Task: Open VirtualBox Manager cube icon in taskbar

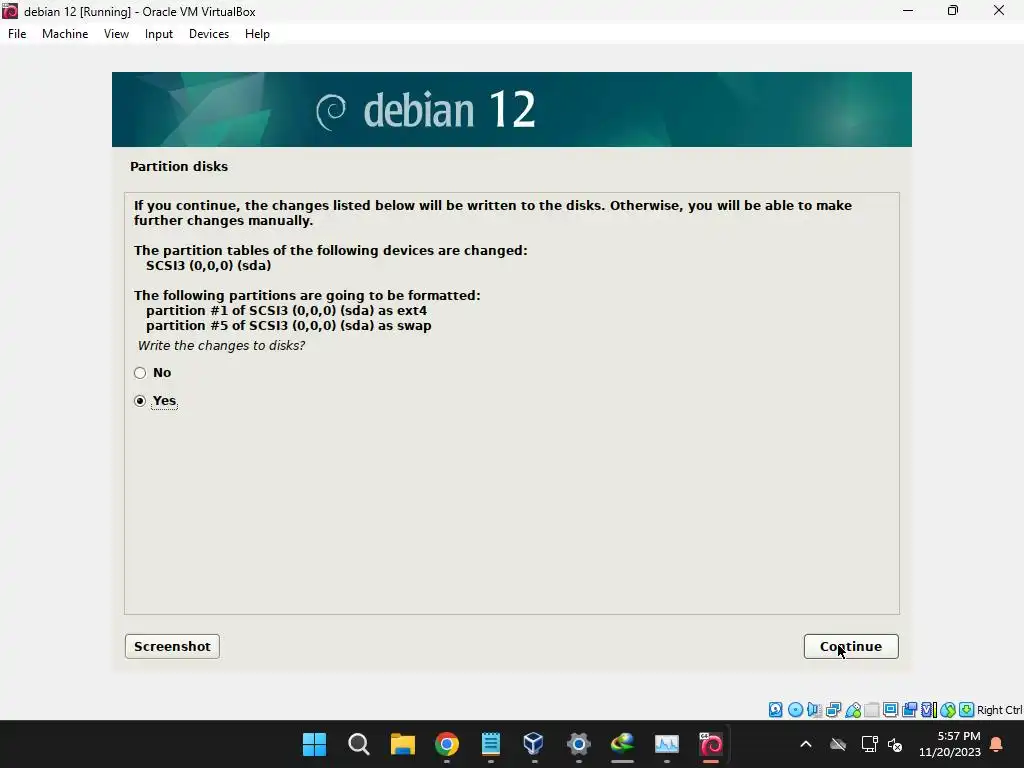Action: (534, 743)
